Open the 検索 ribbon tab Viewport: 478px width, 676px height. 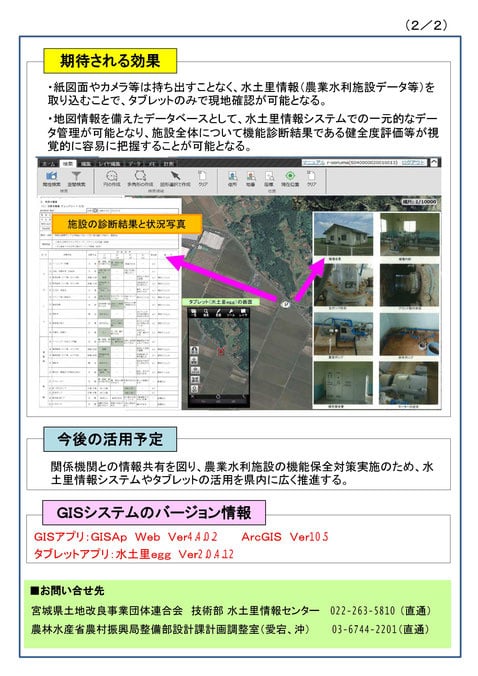pos(68,164)
